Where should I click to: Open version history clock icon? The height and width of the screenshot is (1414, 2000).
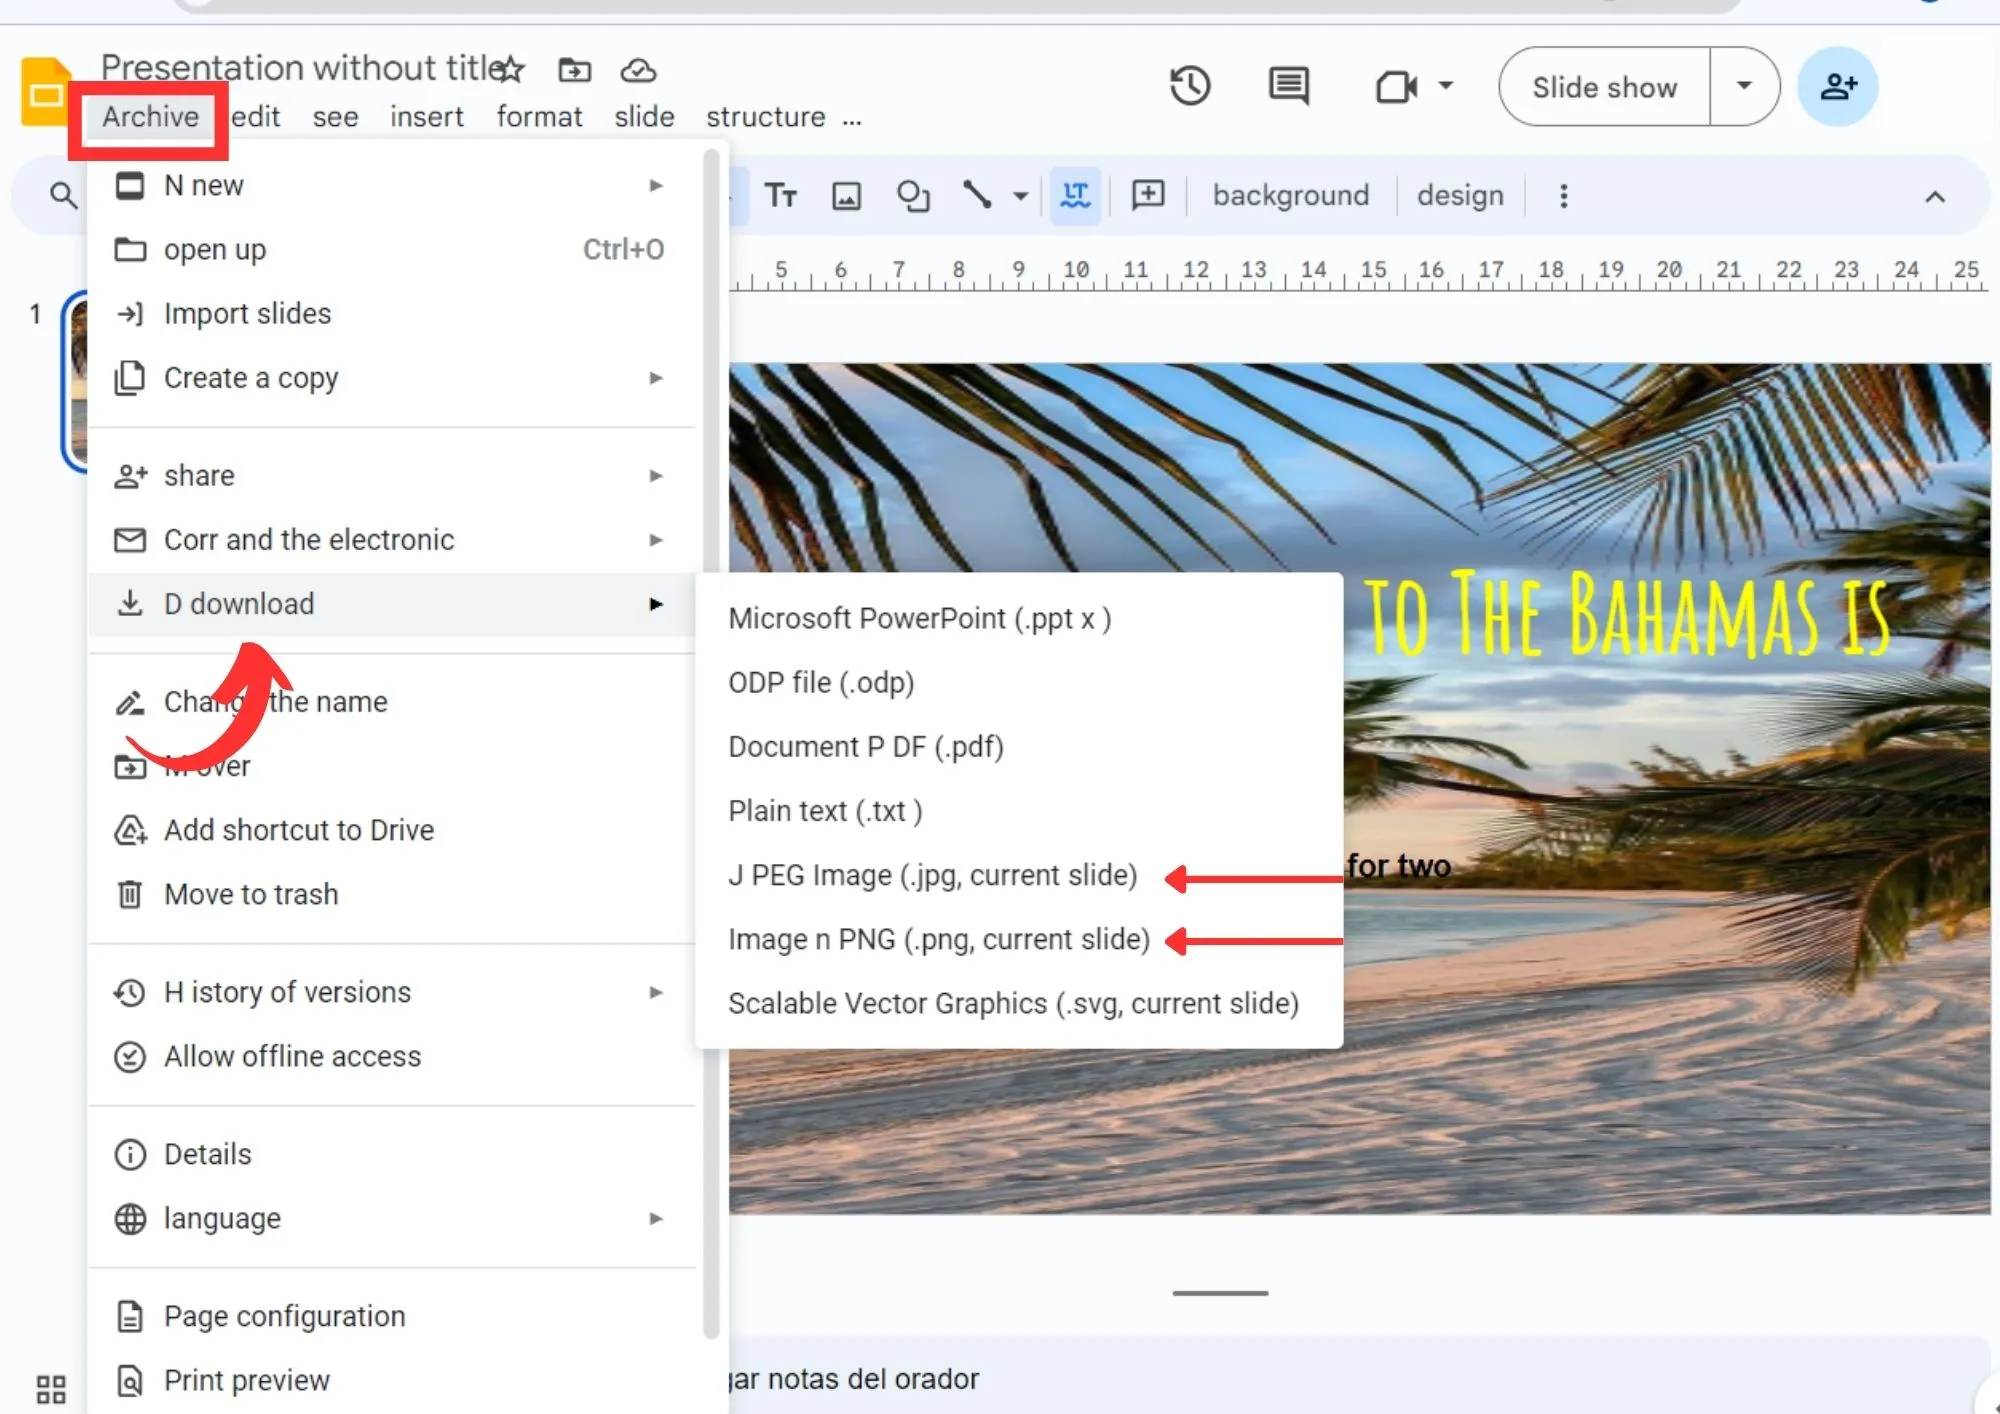(x=1189, y=86)
